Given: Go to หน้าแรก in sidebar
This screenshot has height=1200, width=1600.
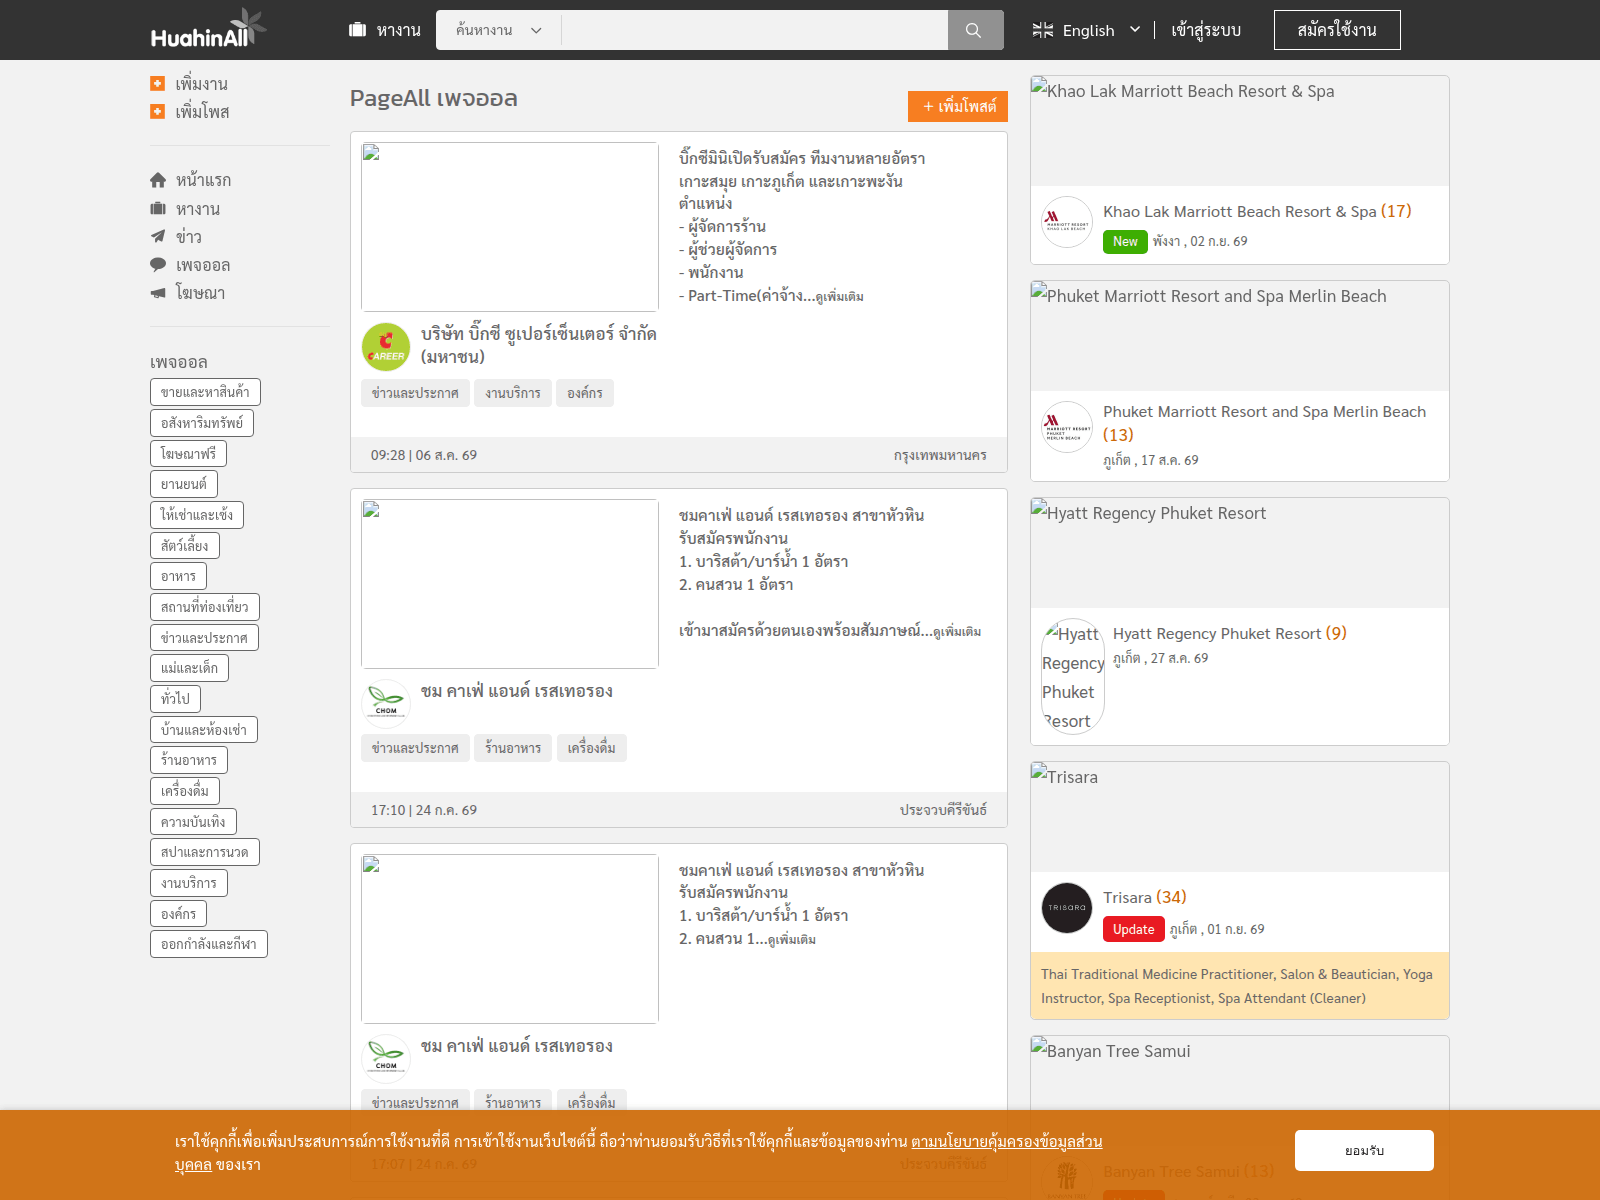Looking at the screenshot, I should click(x=204, y=180).
